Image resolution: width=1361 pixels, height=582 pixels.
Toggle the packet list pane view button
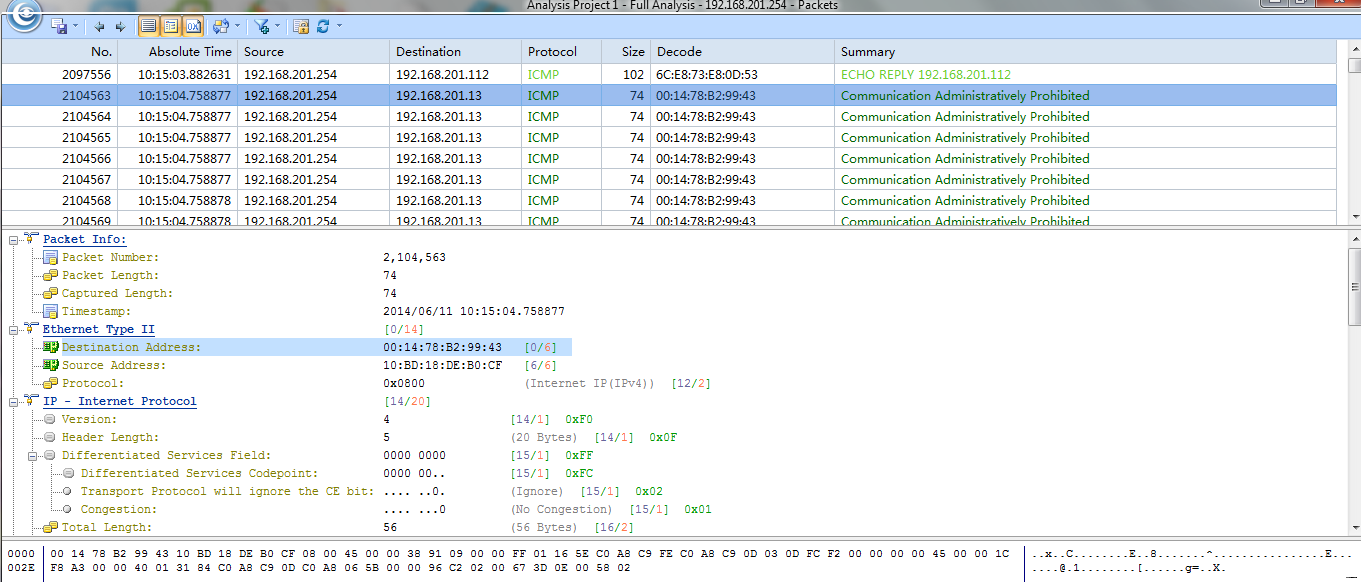[148, 26]
